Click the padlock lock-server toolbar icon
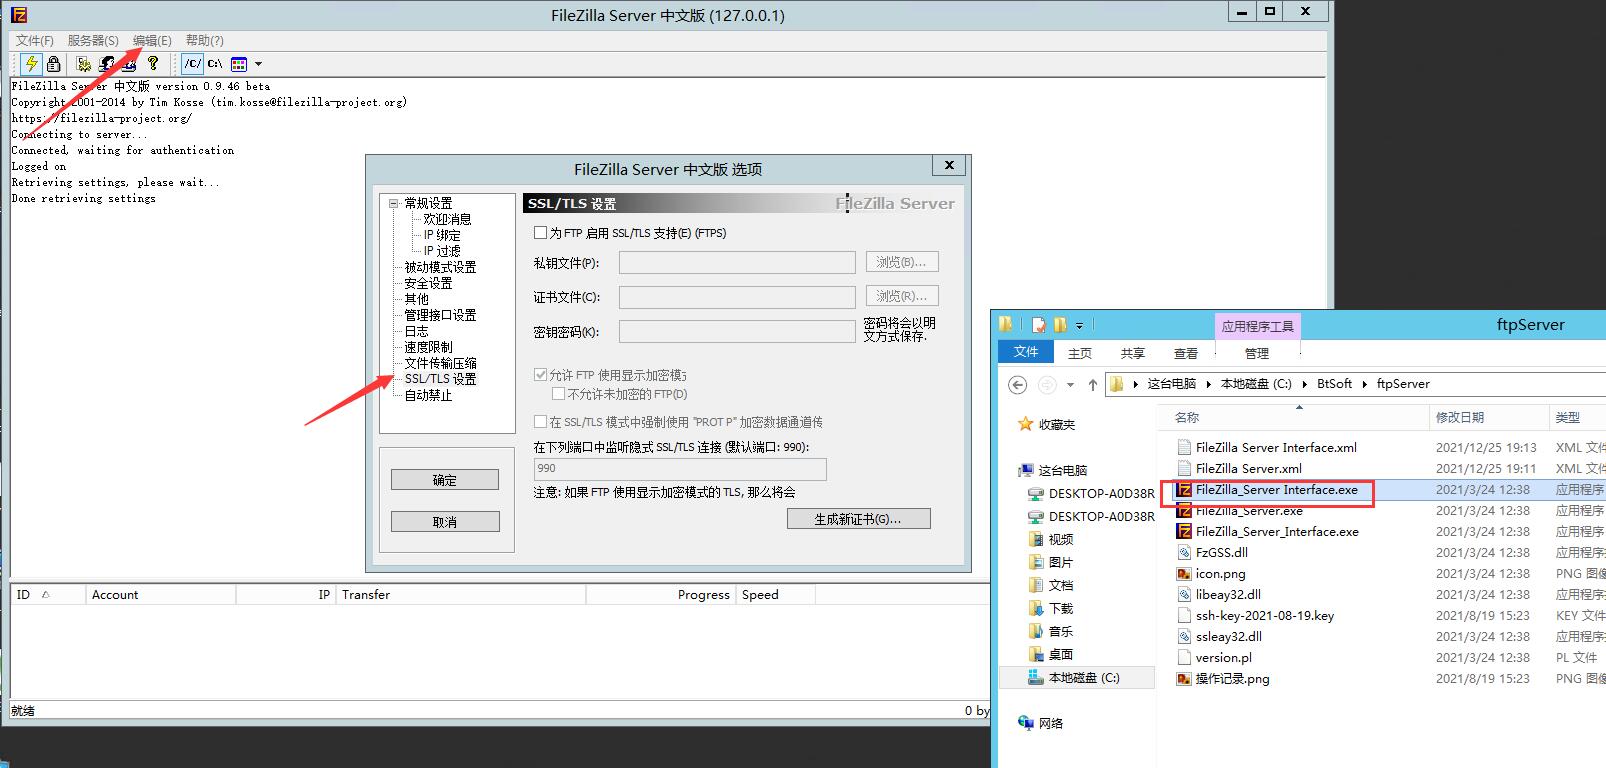The height and width of the screenshot is (768, 1606). click(54, 64)
